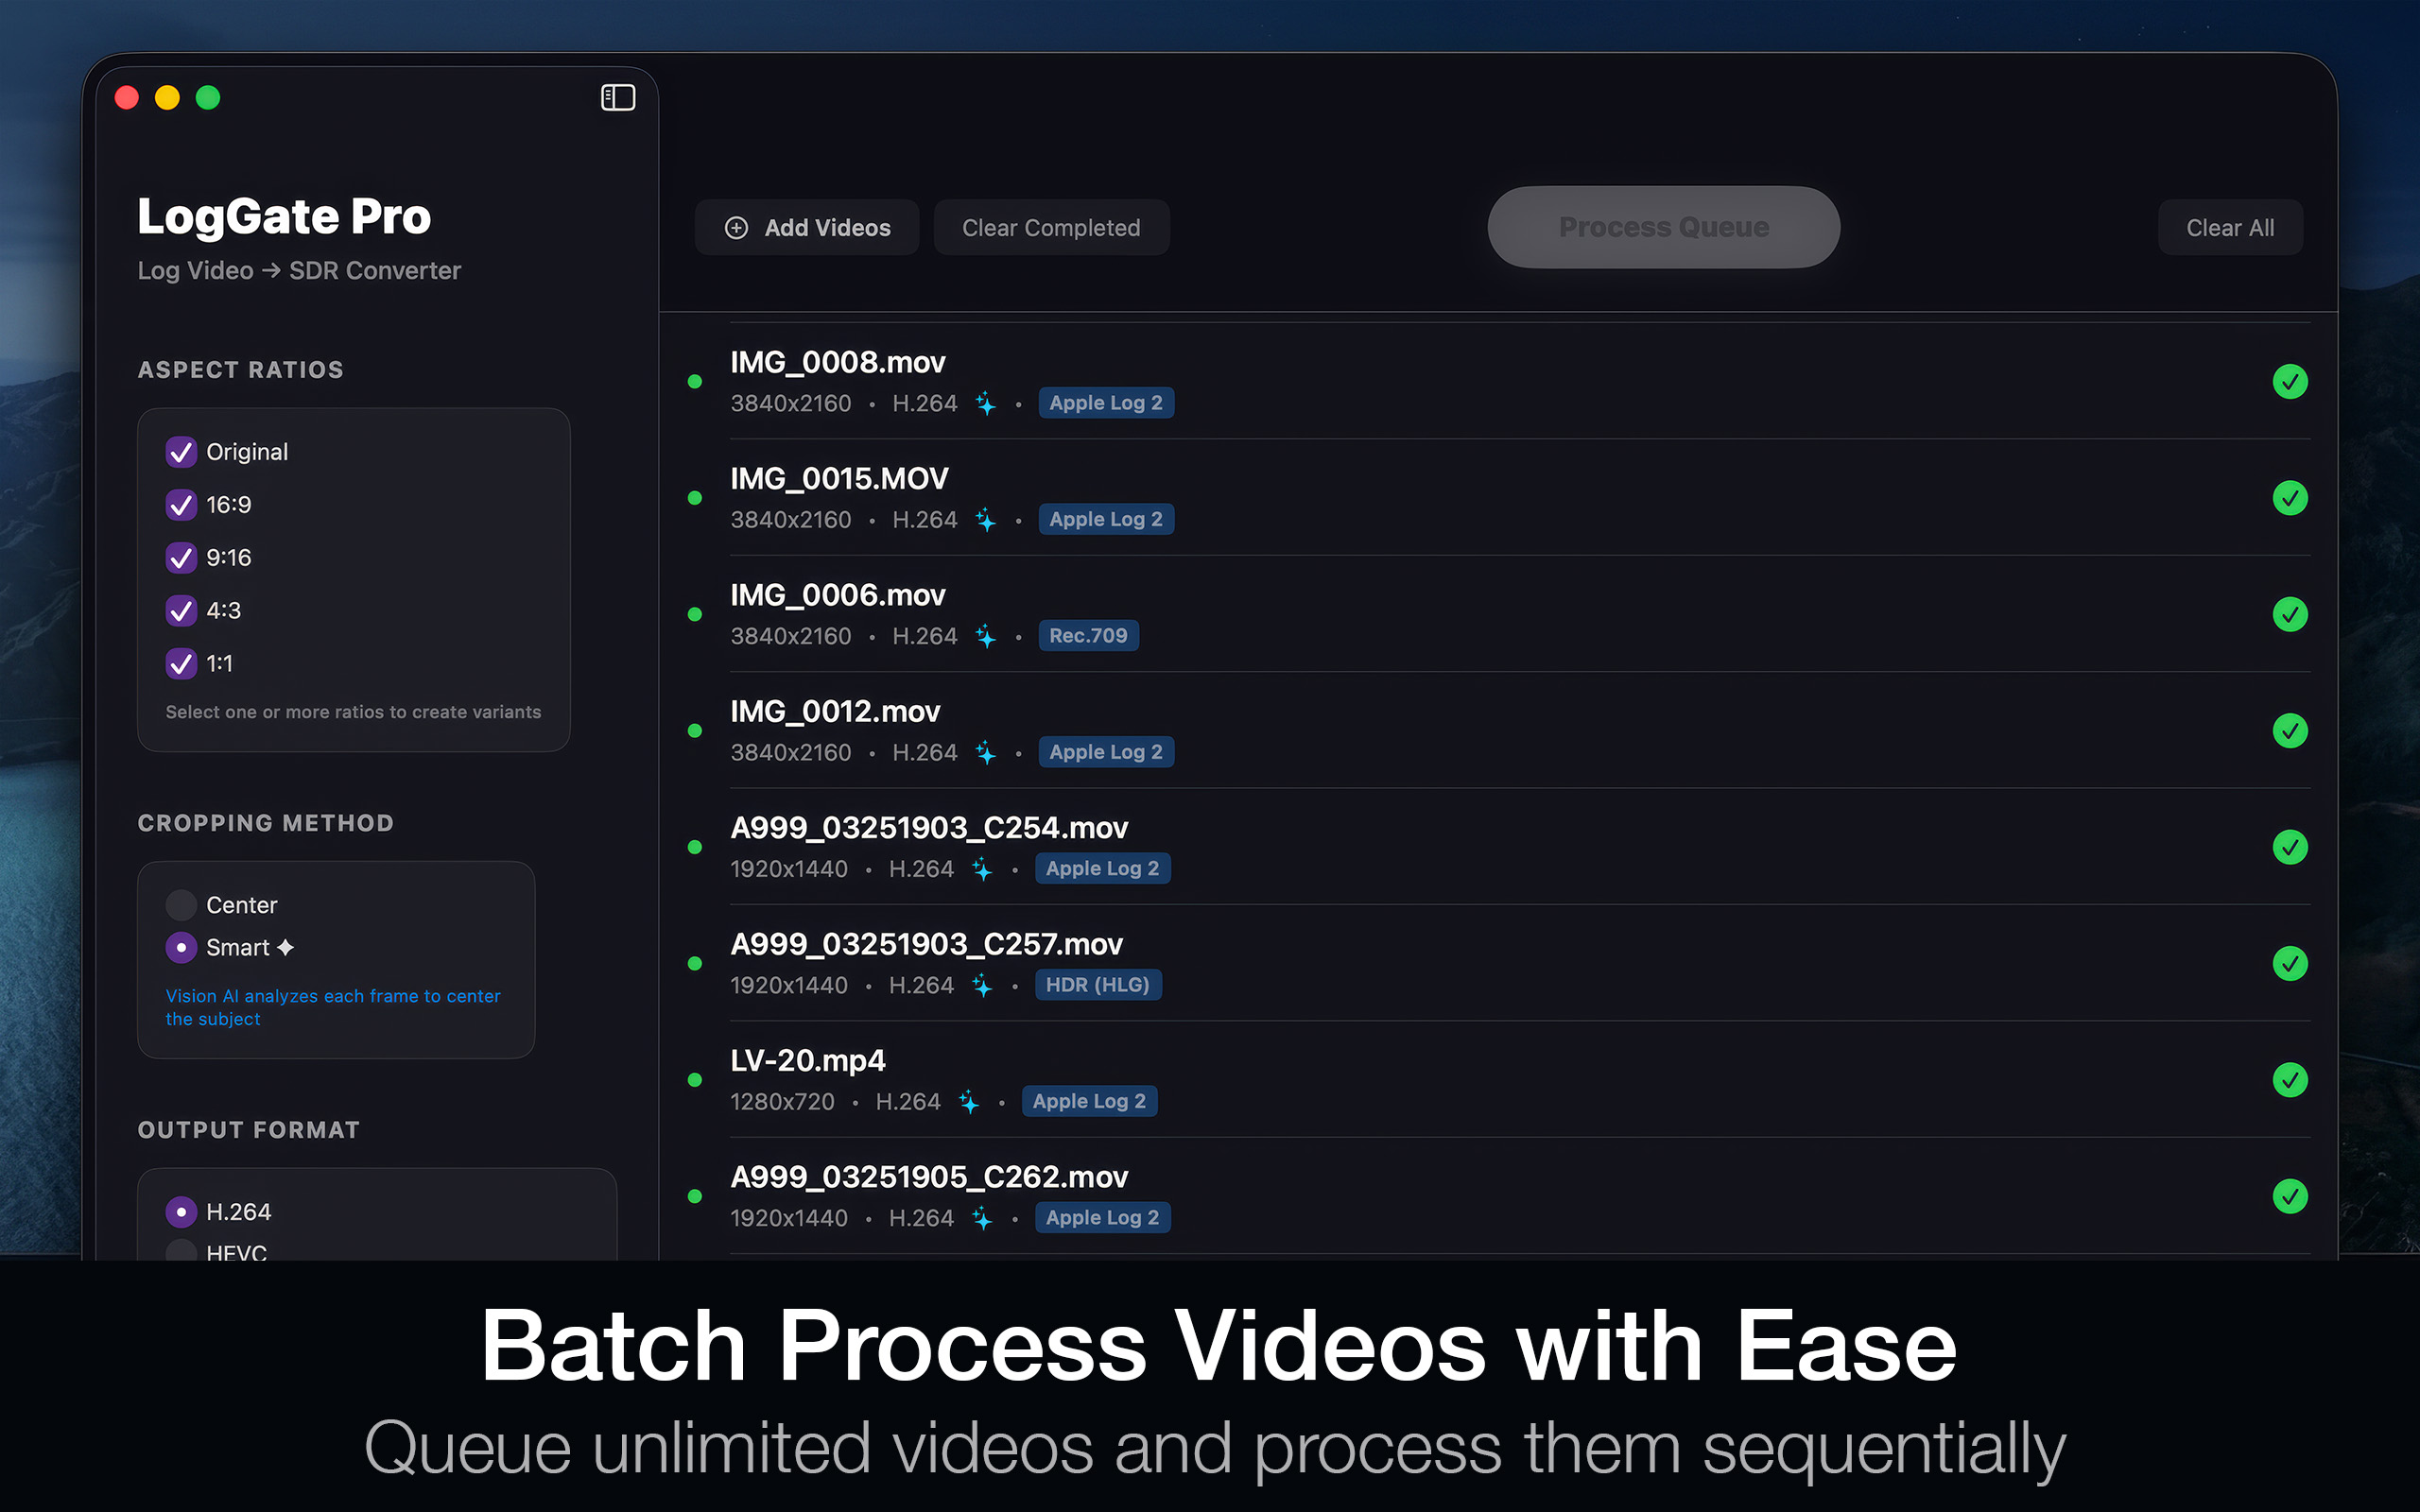This screenshot has width=2420, height=1512.
Task: Click the Process Queue button
Action: click(x=1662, y=227)
